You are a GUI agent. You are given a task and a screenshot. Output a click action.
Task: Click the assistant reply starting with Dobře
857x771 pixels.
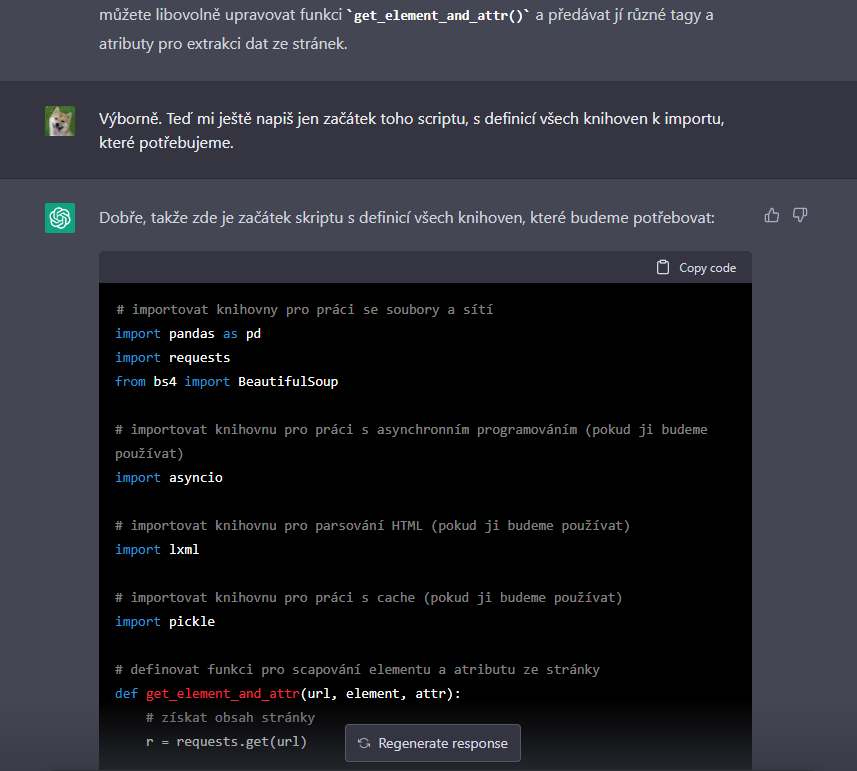pyautogui.click(x=406, y=217)
